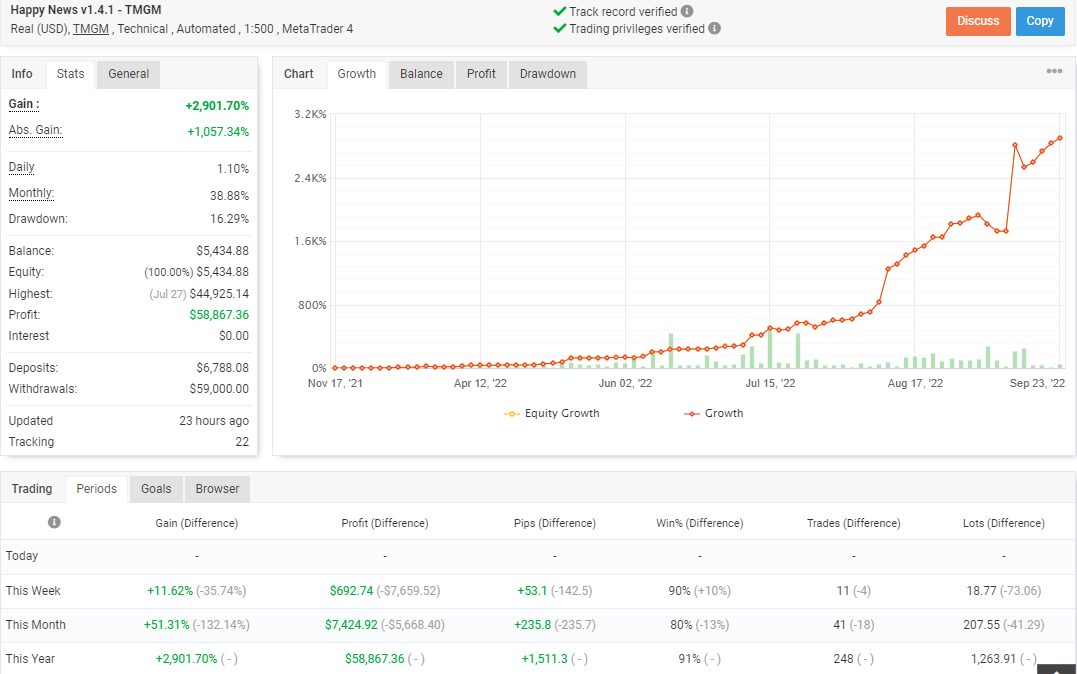Click the Pips (Difference) column header
This screenshot has height=674, width=1077.
tap(554, 523)
